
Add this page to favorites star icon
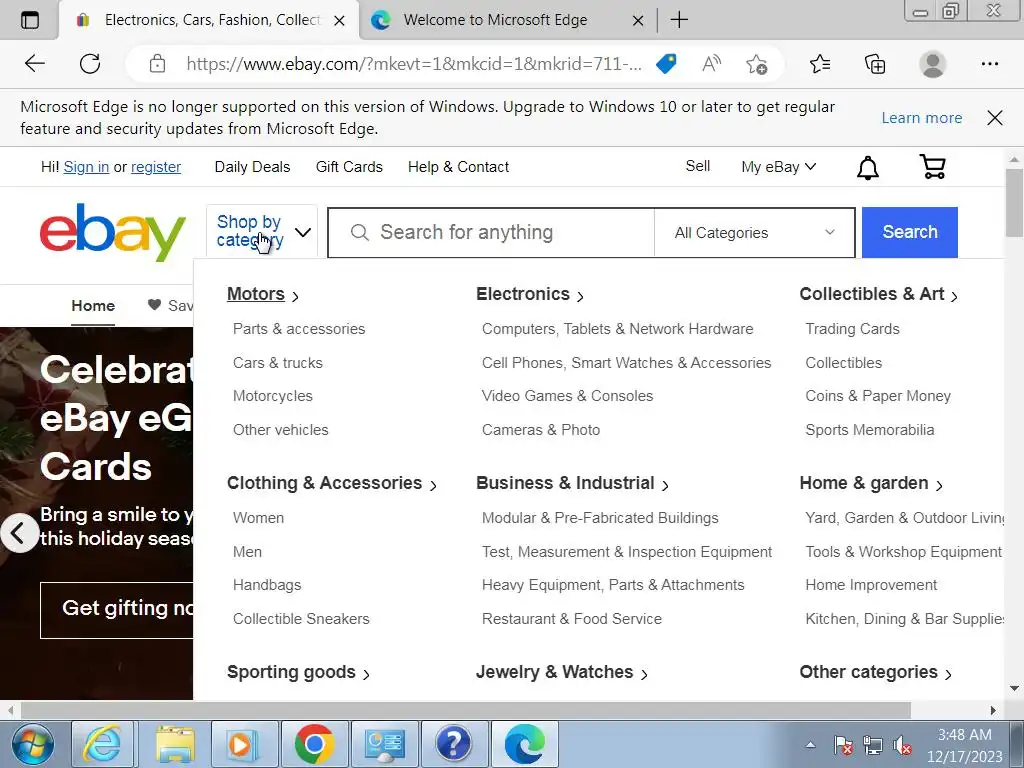(756, 63)
